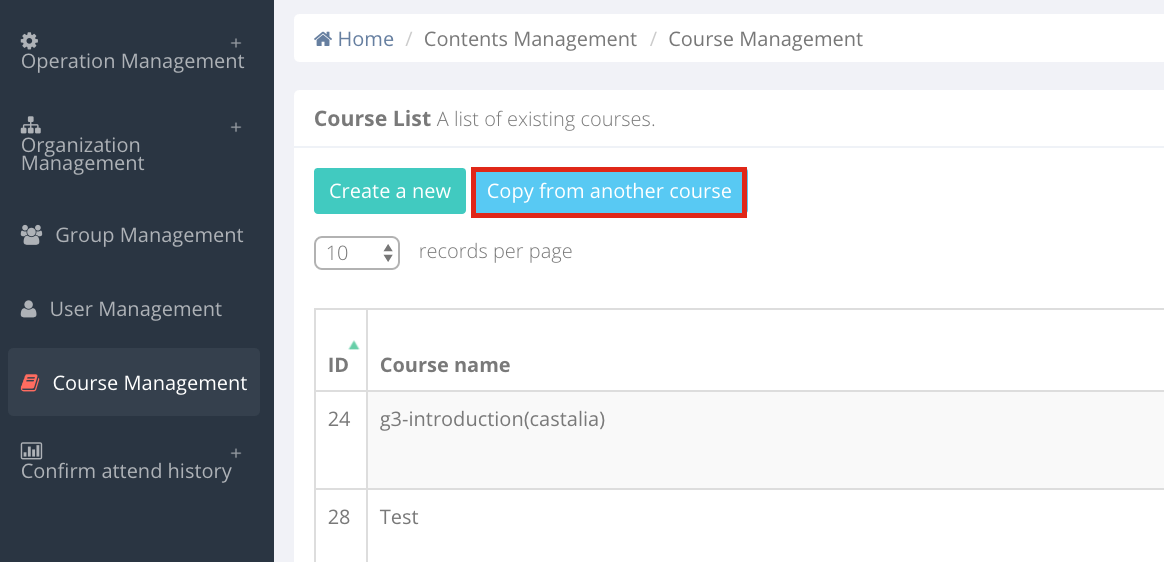Click the red Course Management book icon
Screen dimensions: 1164x562
(30, 383)
